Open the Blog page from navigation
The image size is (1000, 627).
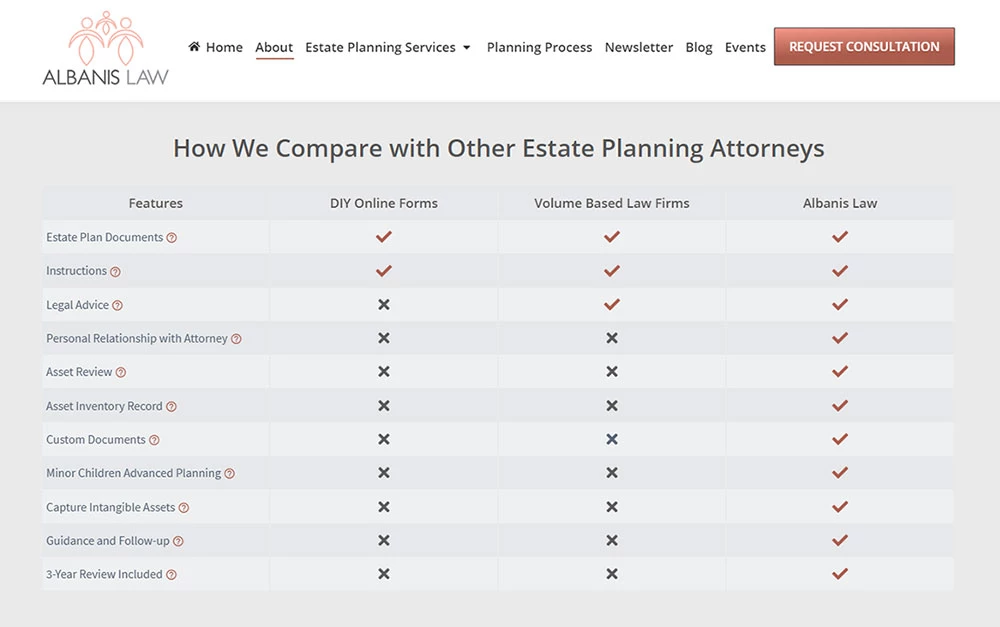pos(698,47)
